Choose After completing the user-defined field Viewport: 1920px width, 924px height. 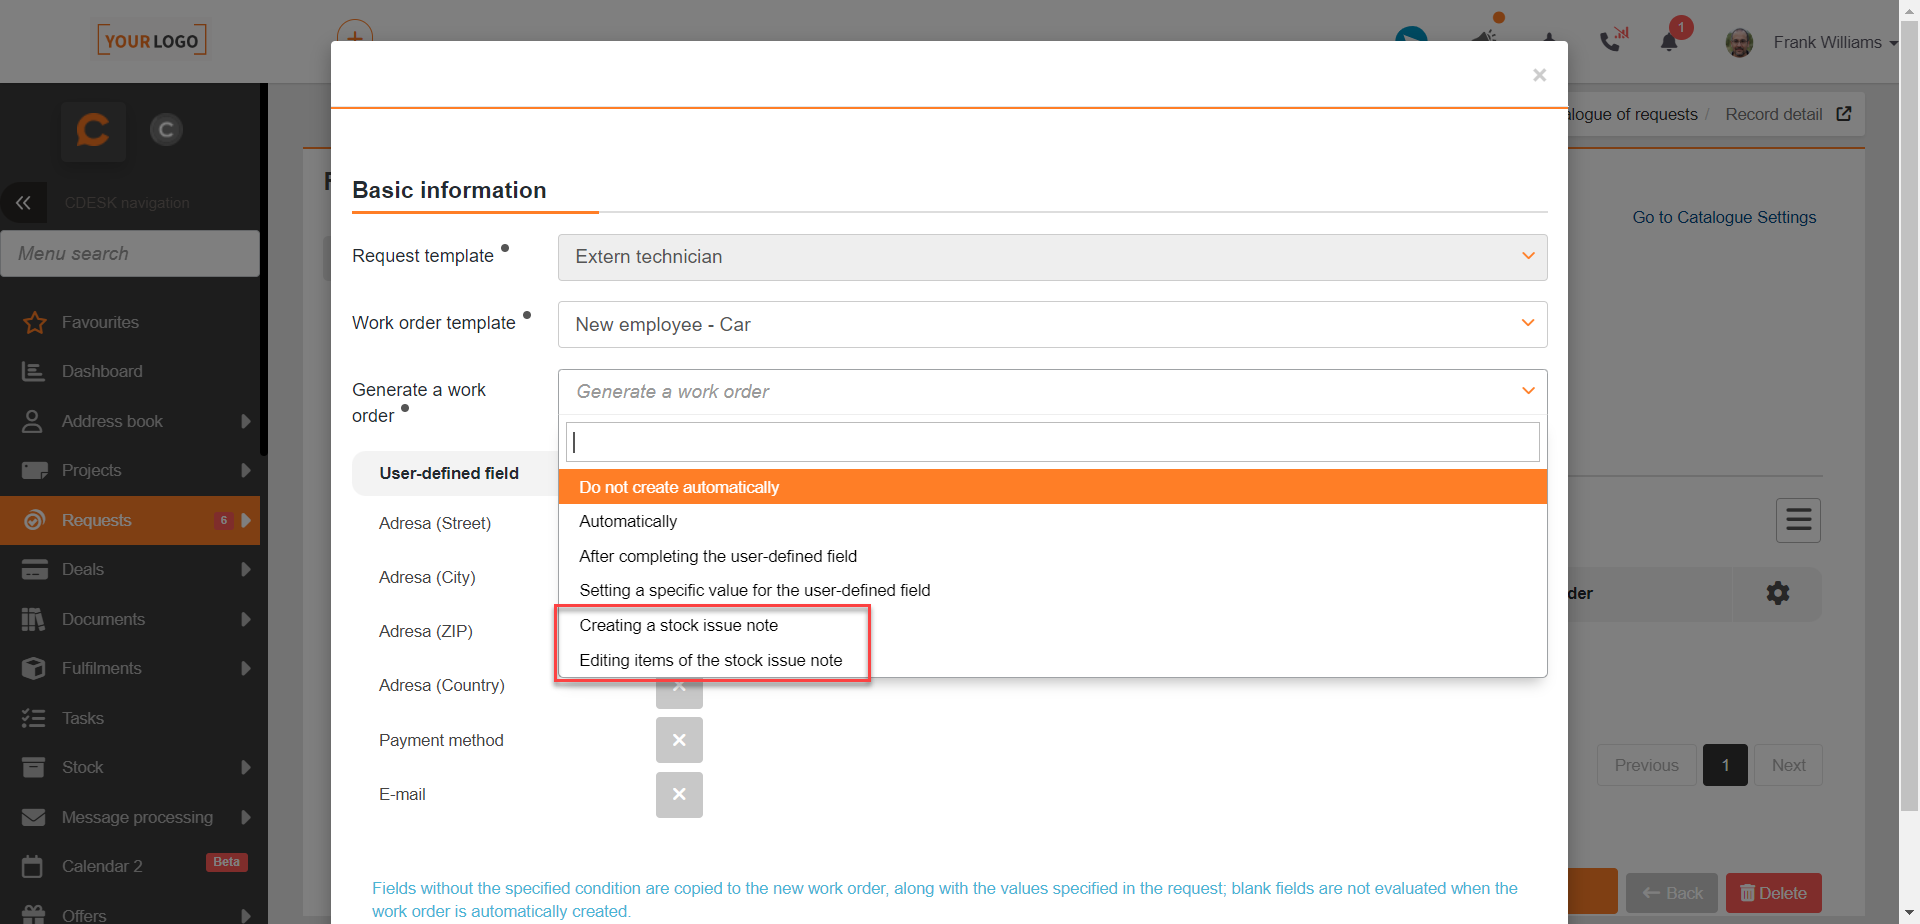[x=1052, y=556]
